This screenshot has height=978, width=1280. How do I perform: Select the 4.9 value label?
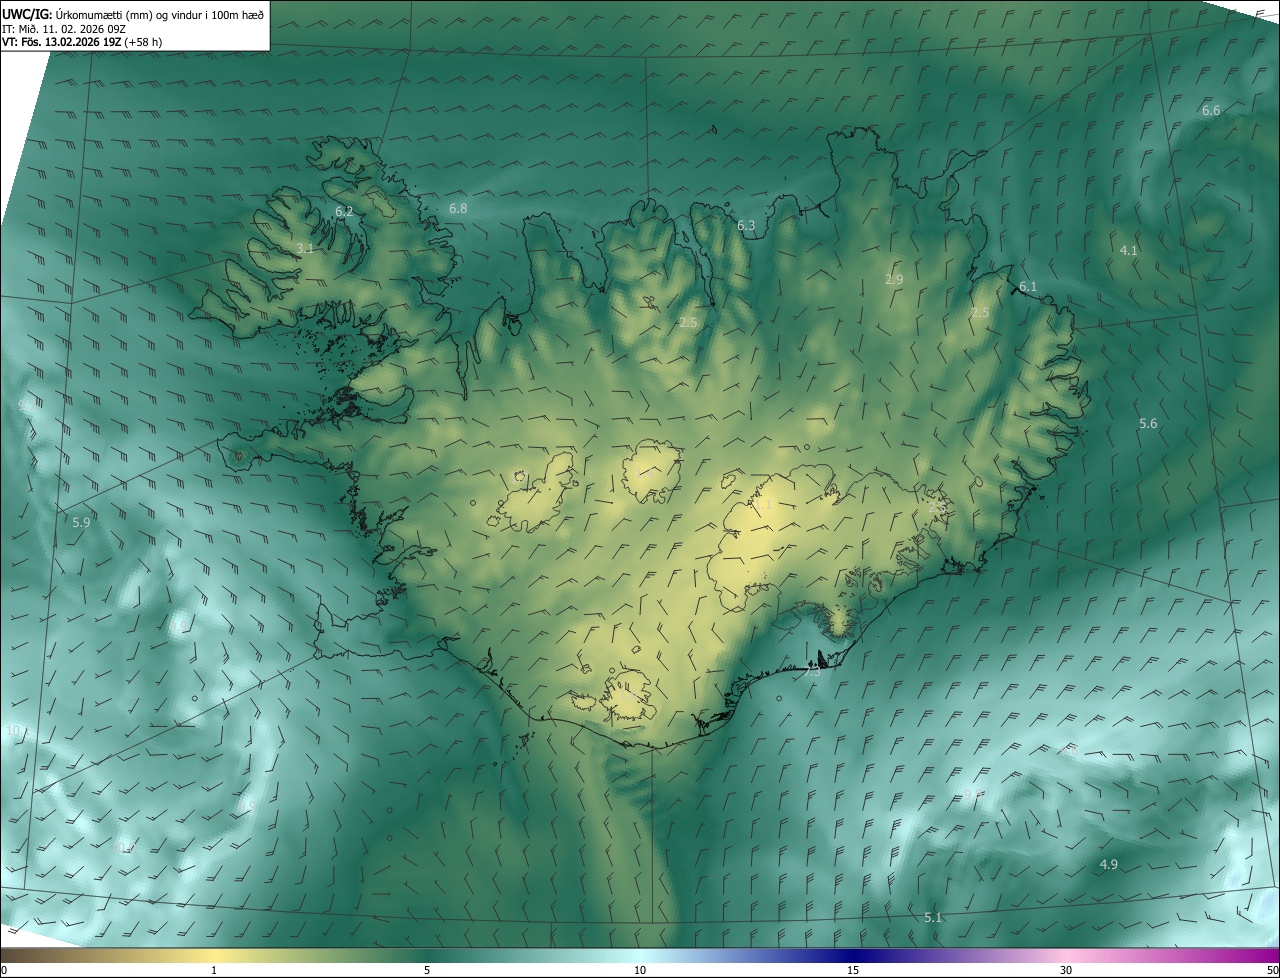click(1109, 864)
